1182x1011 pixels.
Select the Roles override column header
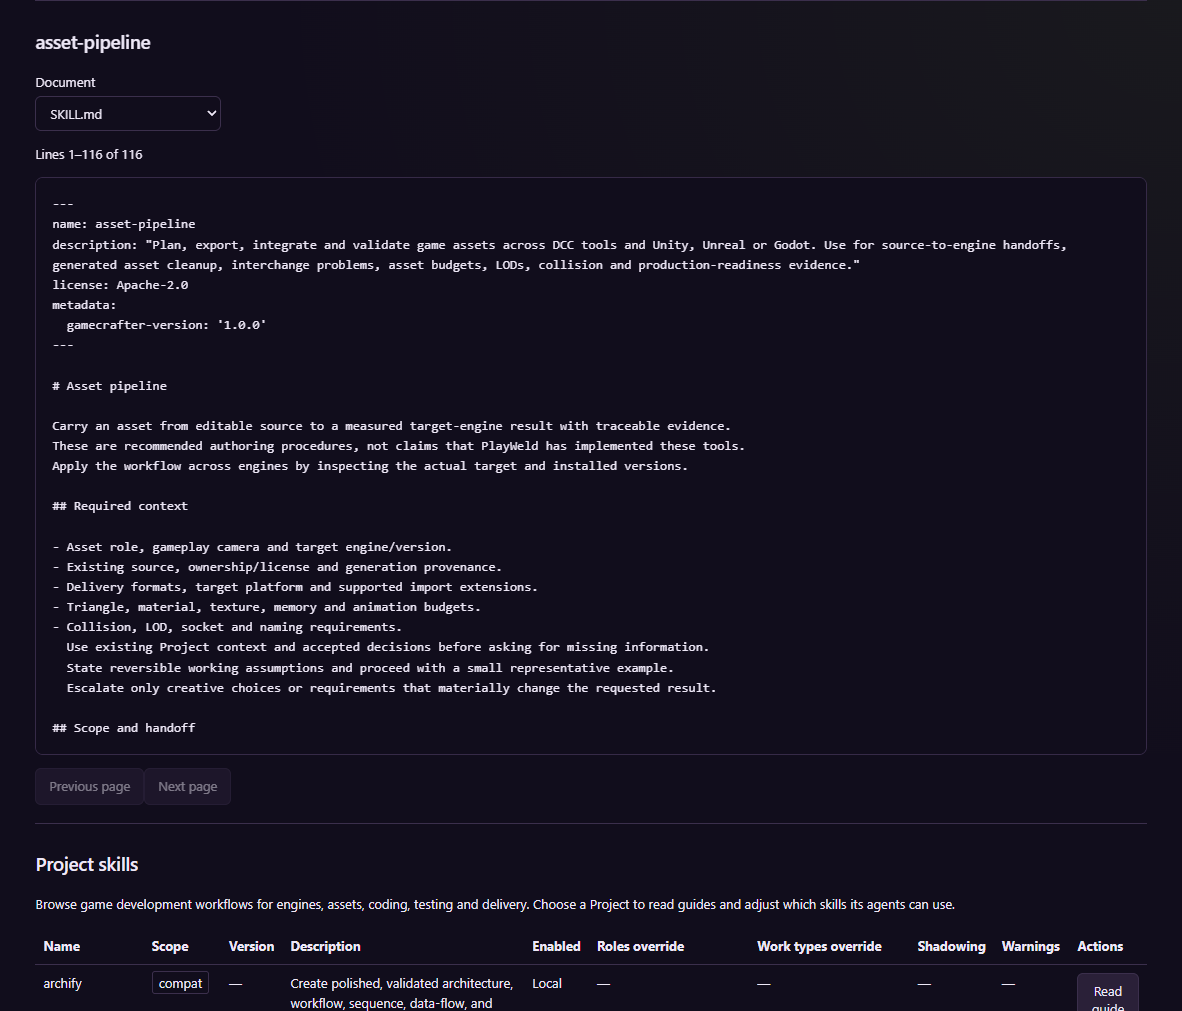click(641, 946)
